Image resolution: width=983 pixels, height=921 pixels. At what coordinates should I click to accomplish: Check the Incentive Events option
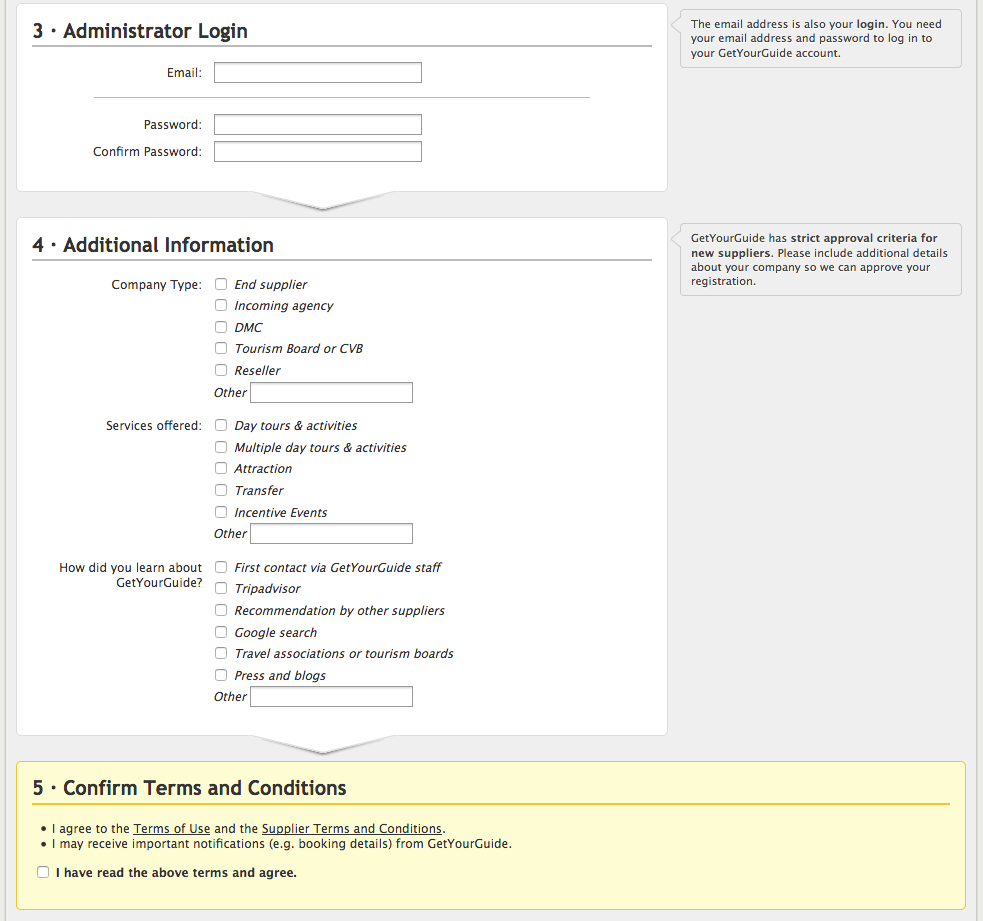click(x=222, y=512)
